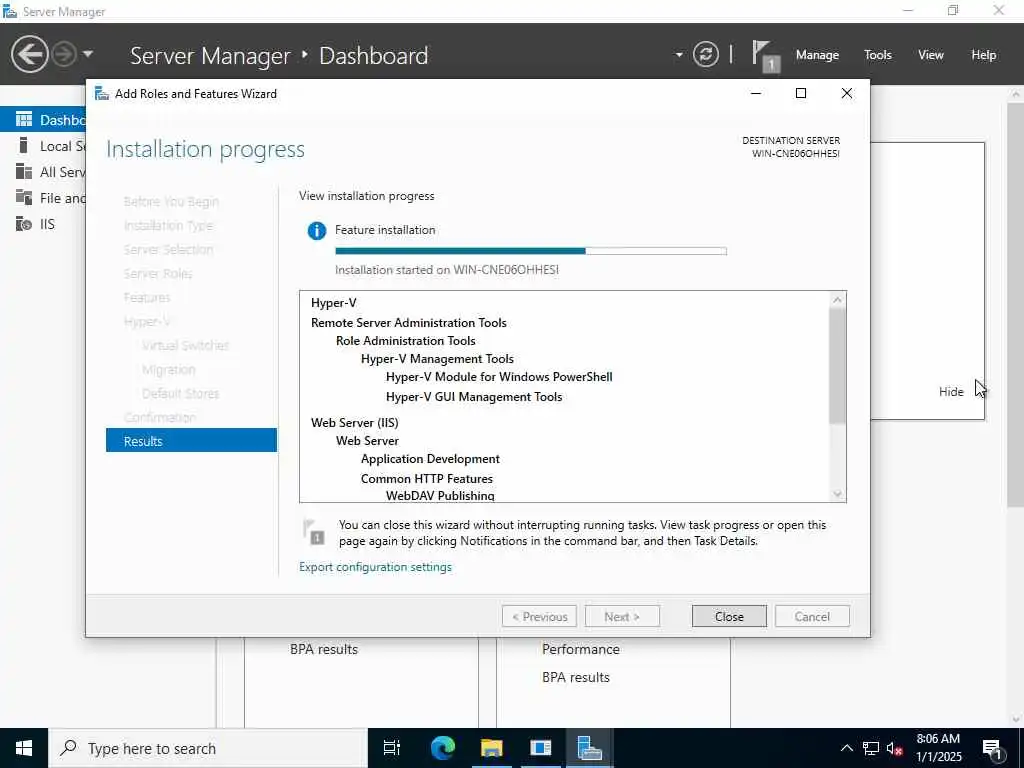Click the notification flag icon in wizard note

point(314,532)
